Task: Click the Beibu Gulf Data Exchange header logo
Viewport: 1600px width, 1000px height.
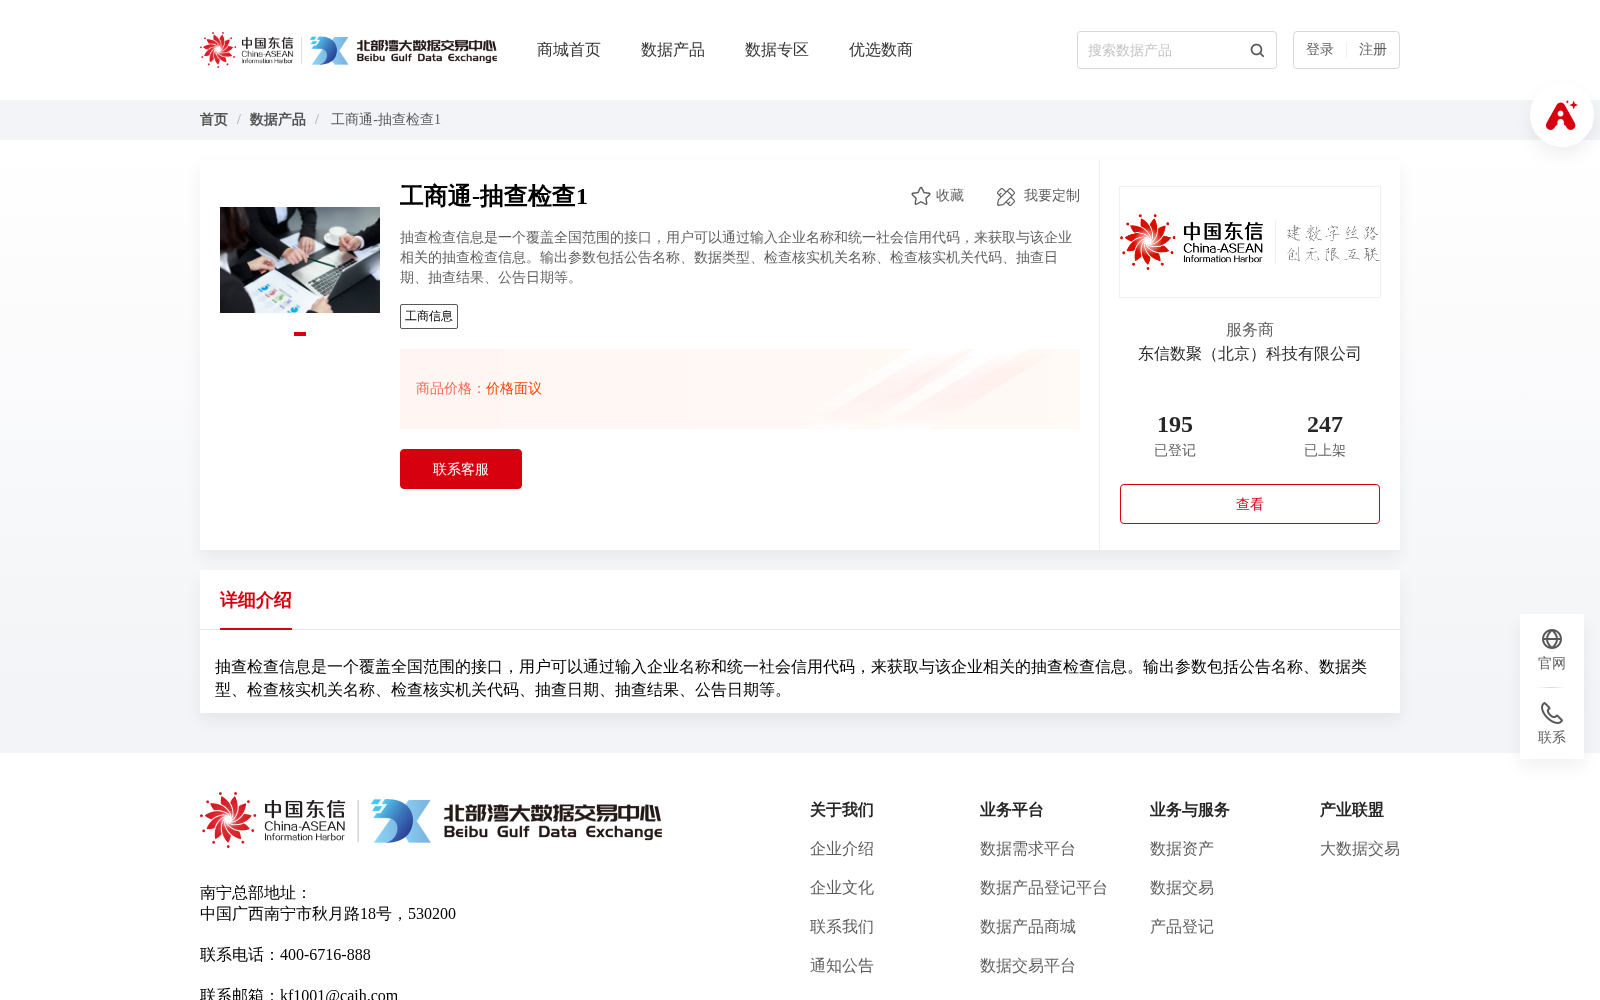Action: [x=403, y=50]
